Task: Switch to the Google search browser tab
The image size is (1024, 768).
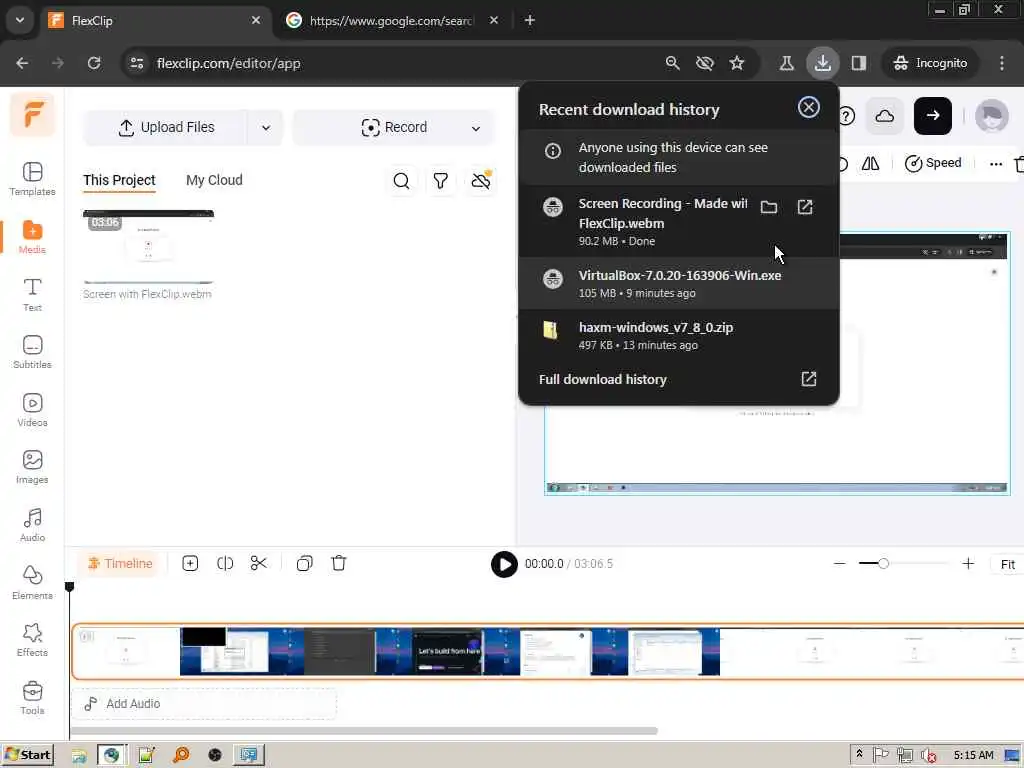Action: [x=392, y=21]
